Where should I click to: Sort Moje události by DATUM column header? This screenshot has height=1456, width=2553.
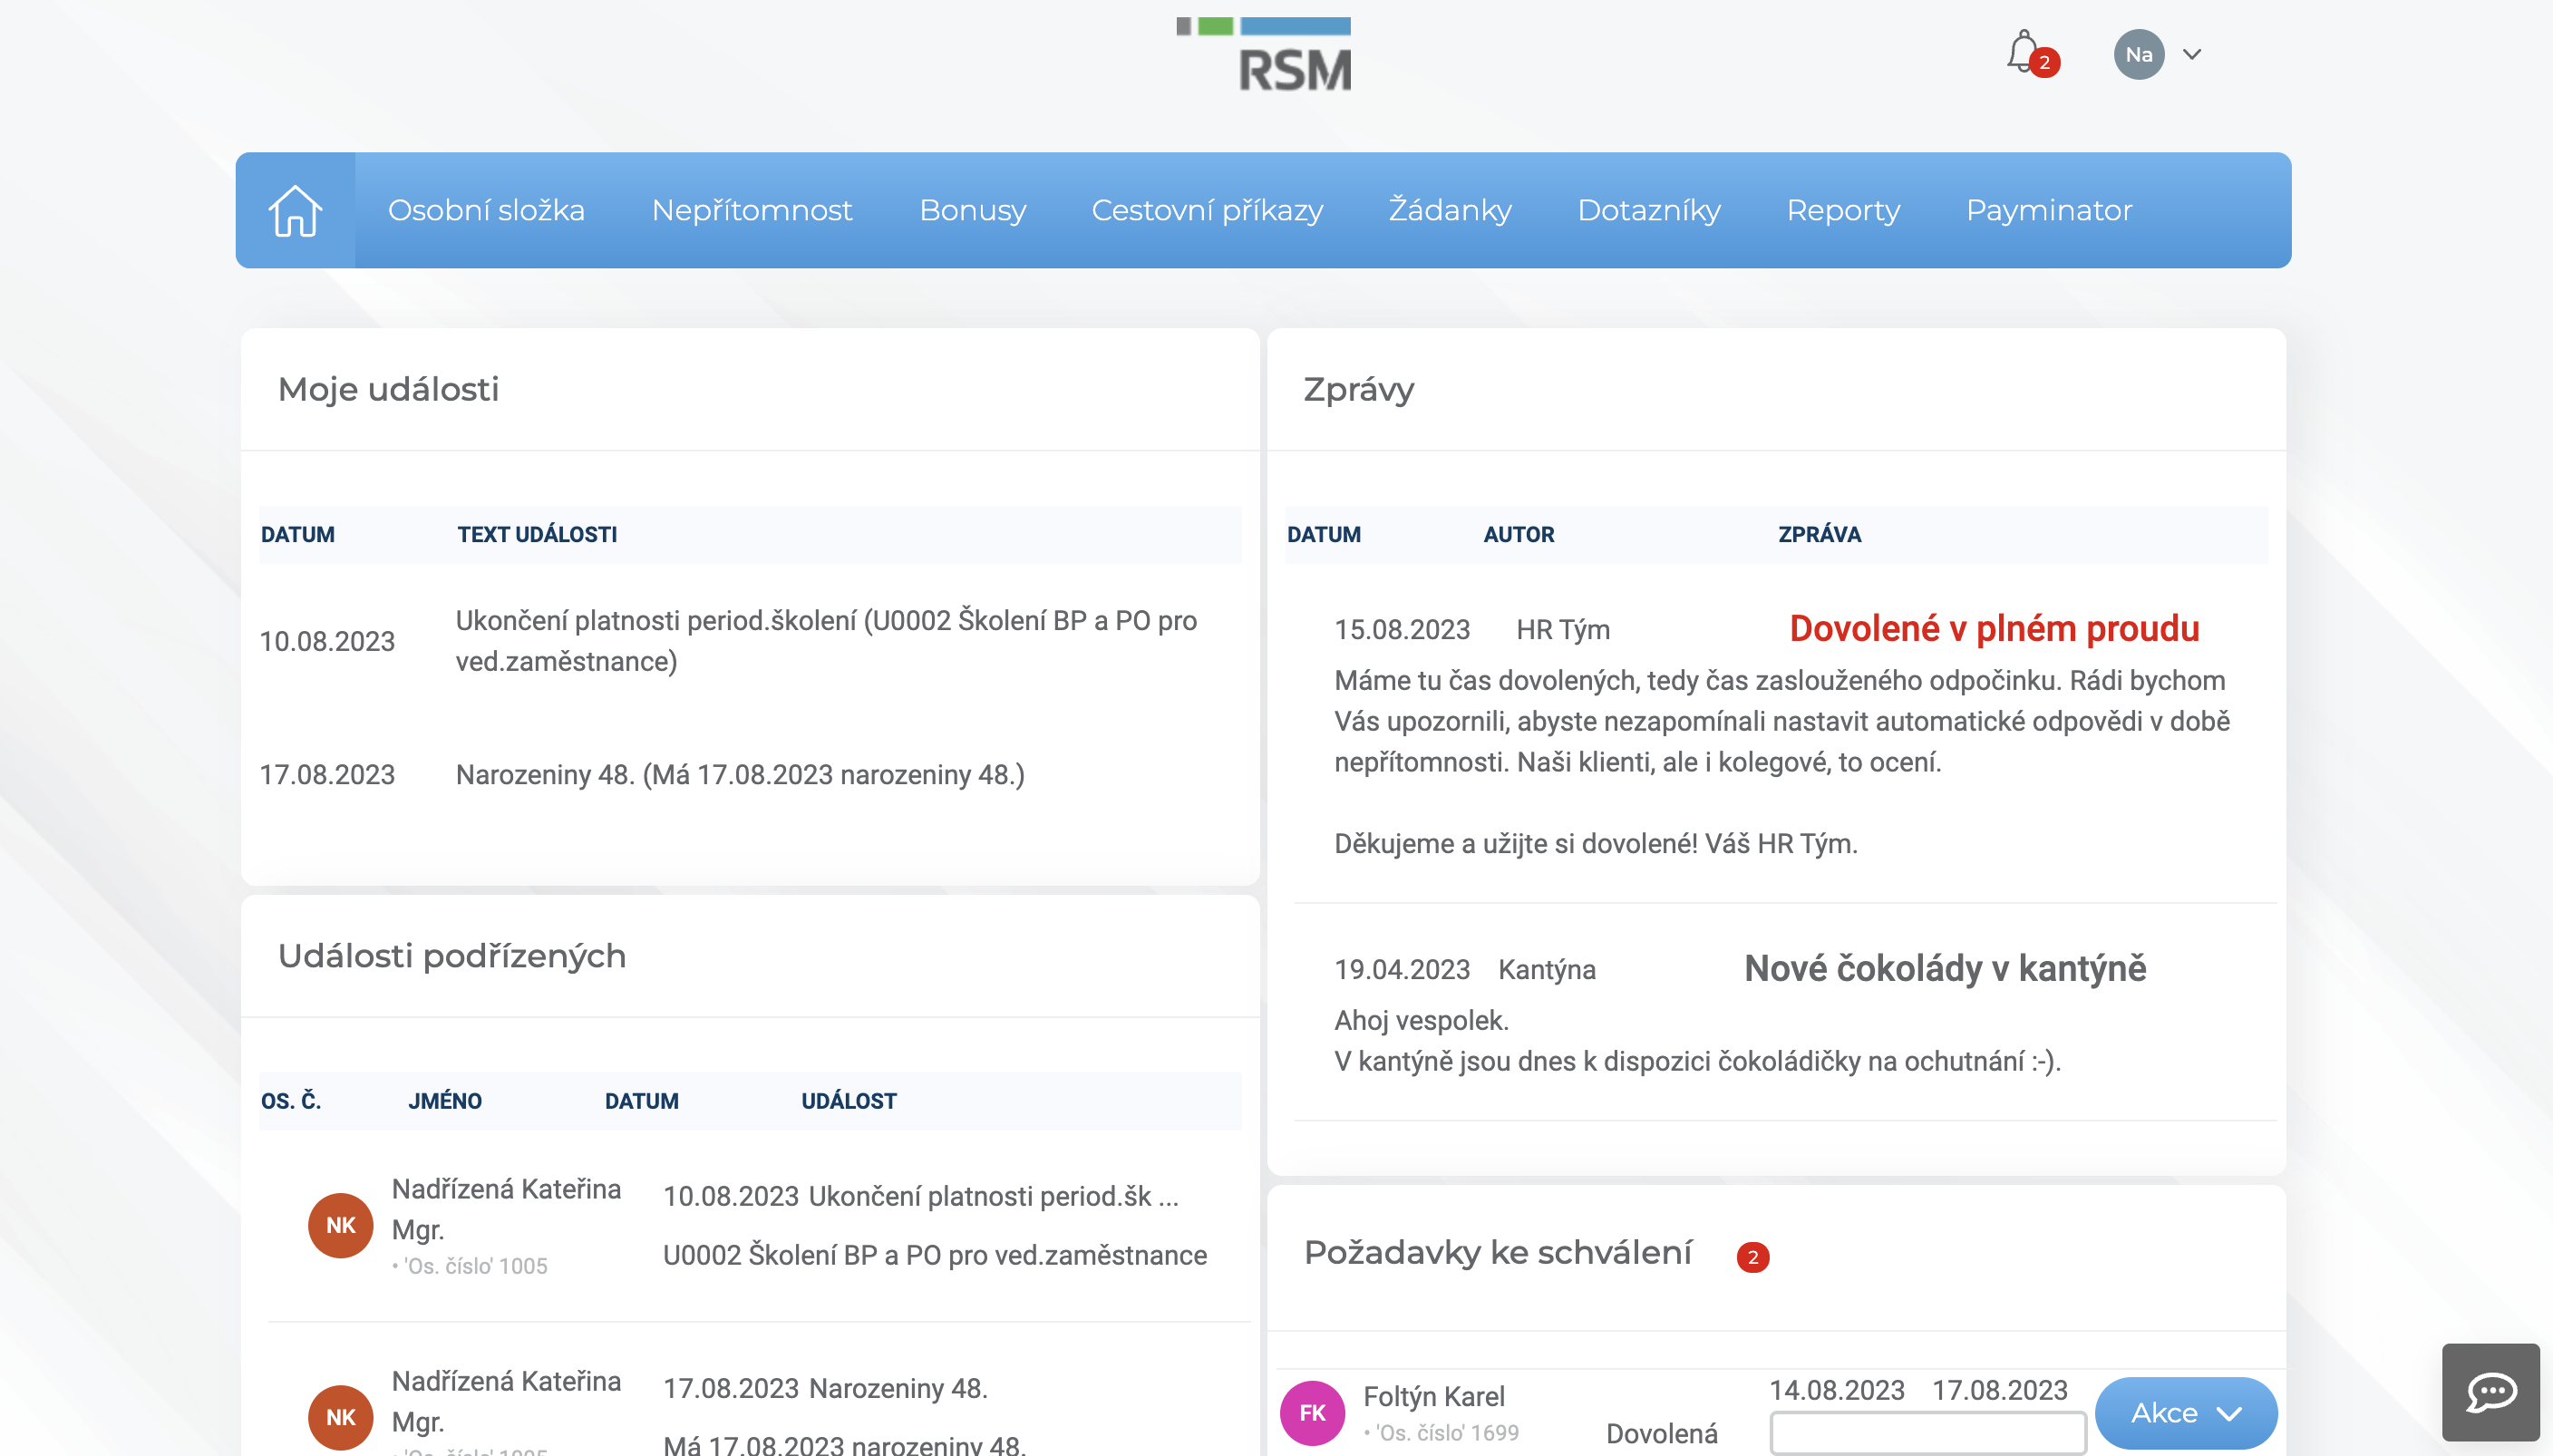(298, 534)
